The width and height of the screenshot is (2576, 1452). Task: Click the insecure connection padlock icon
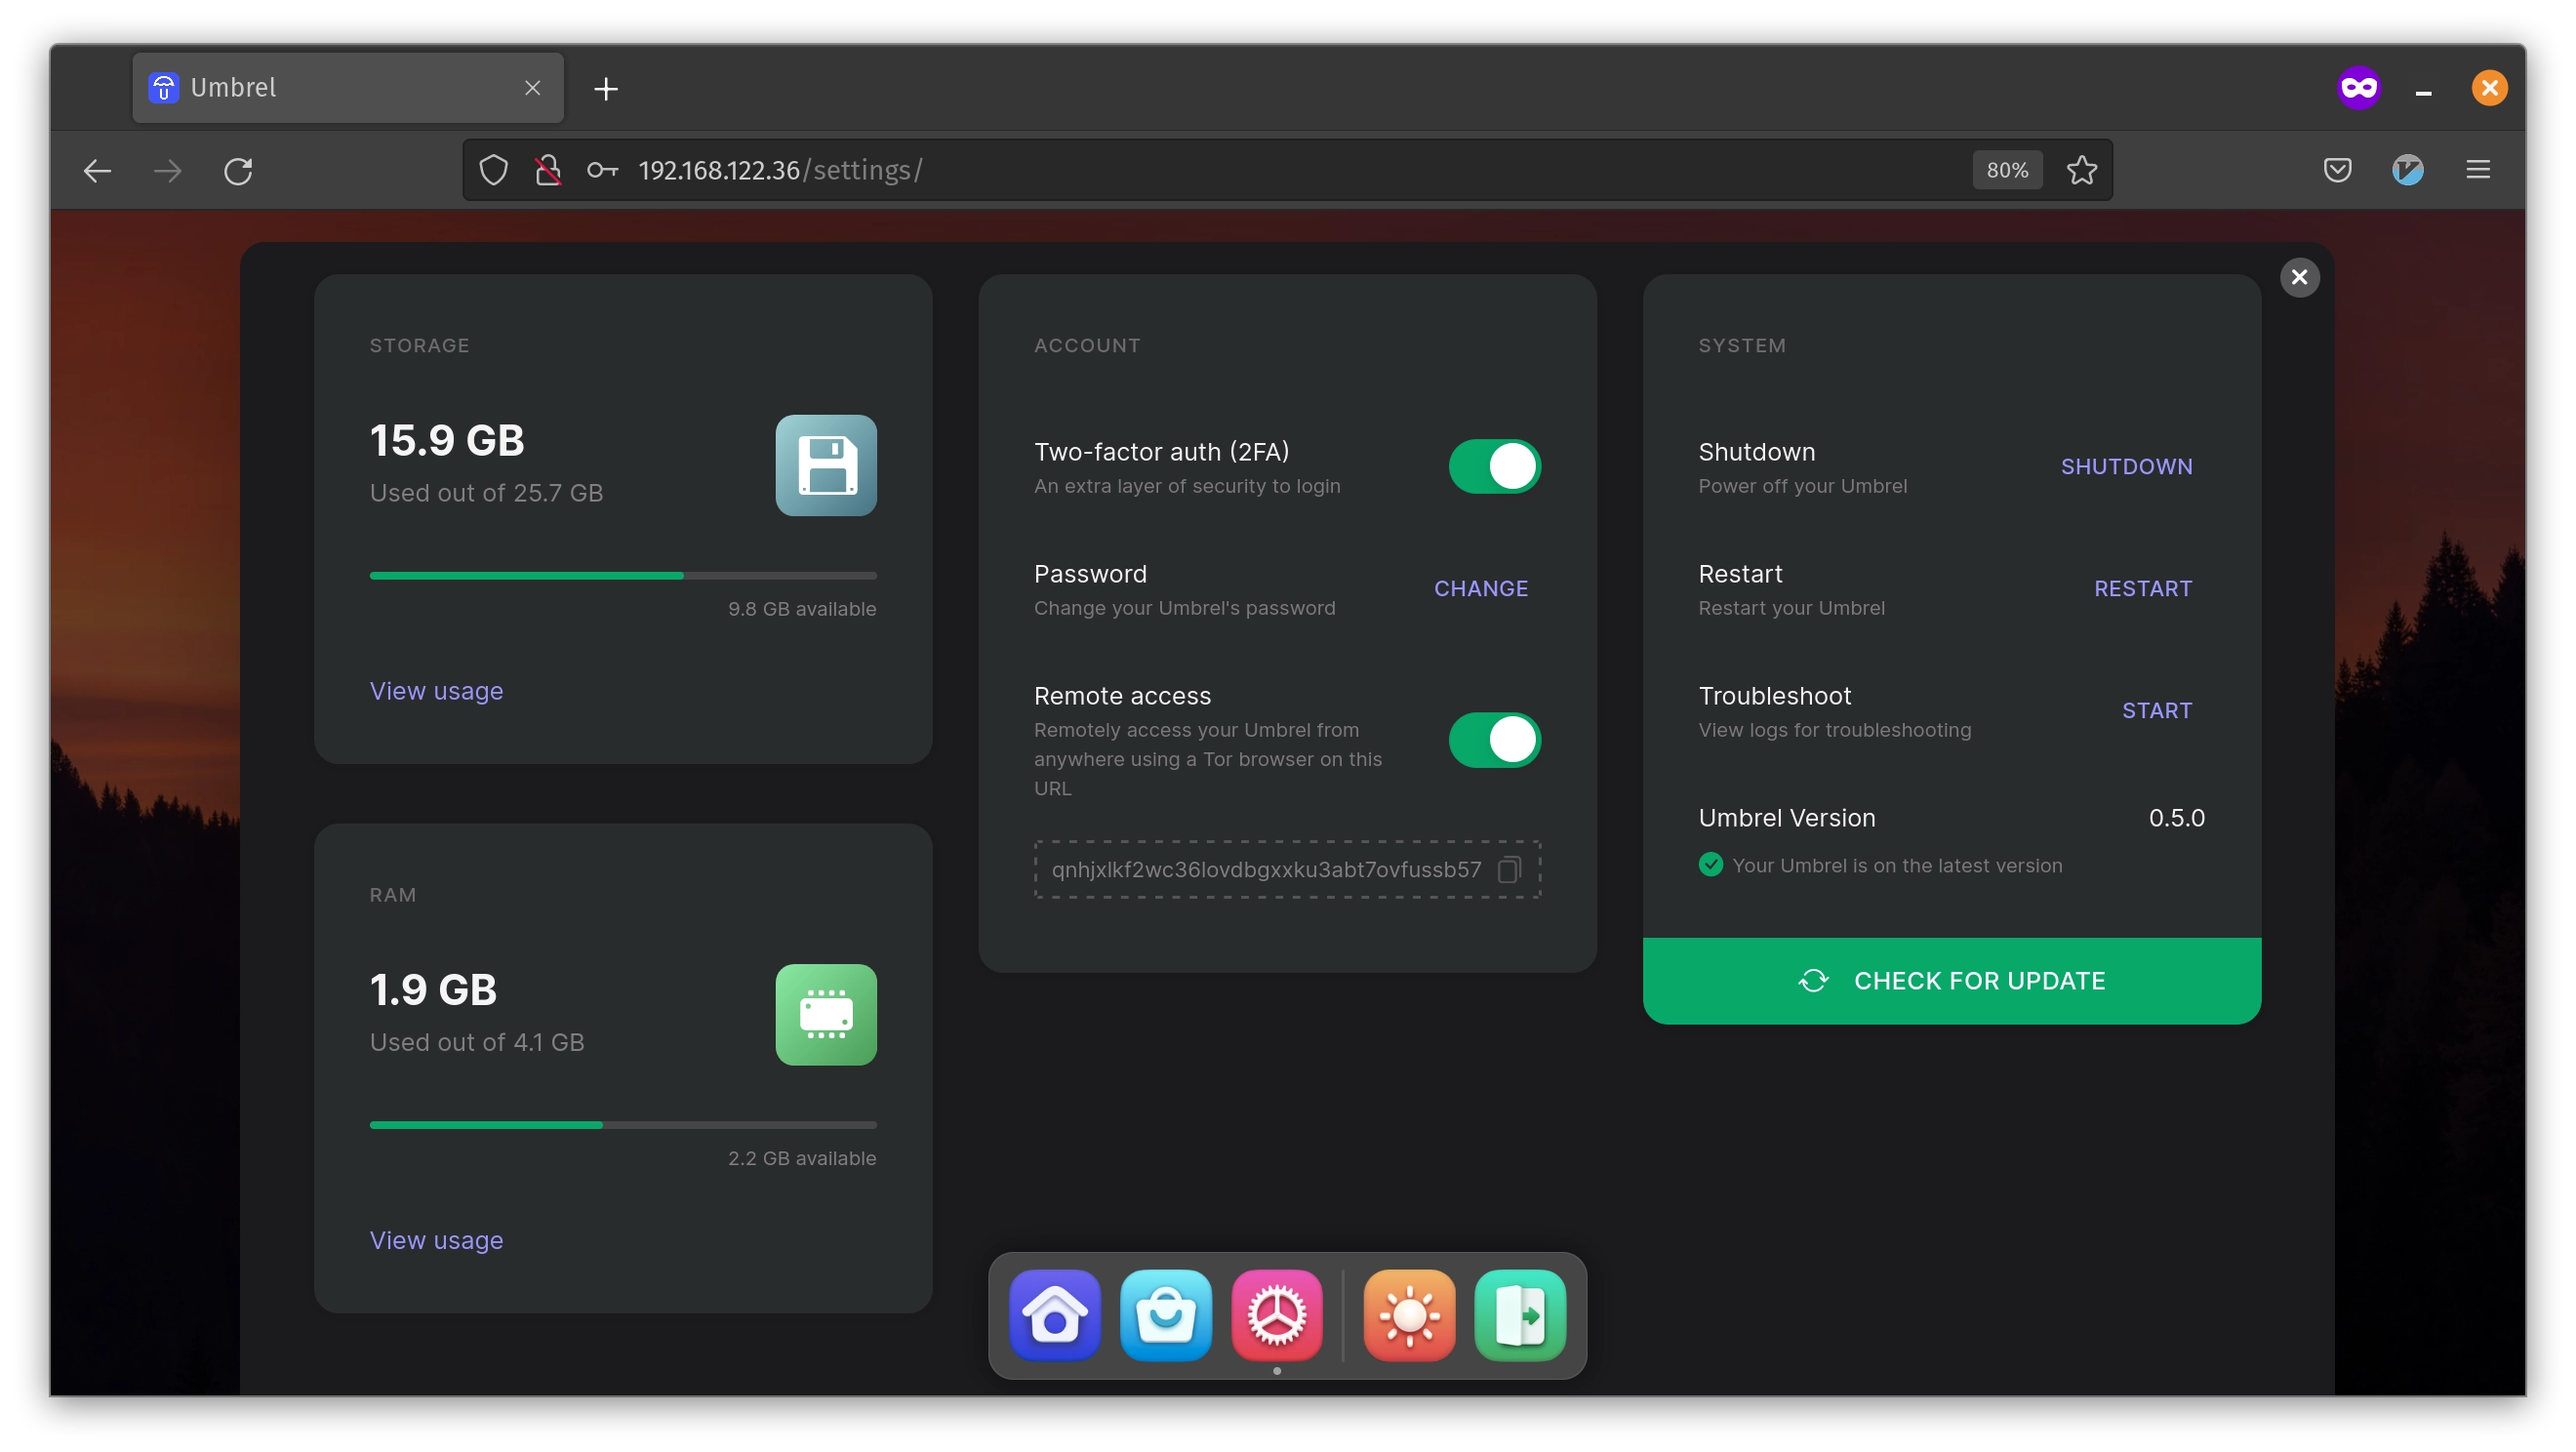click(x=548, y=170)
